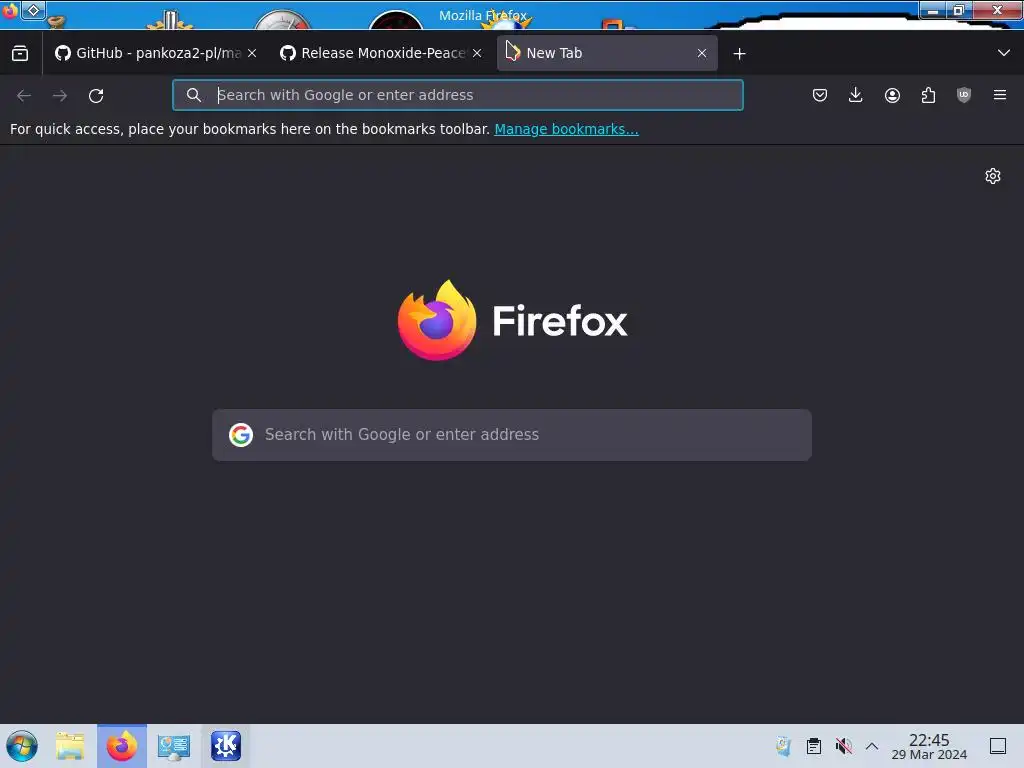Select the New Tab tab
The height and width of the screenshot is (768, 1024).
pos(607,53)
